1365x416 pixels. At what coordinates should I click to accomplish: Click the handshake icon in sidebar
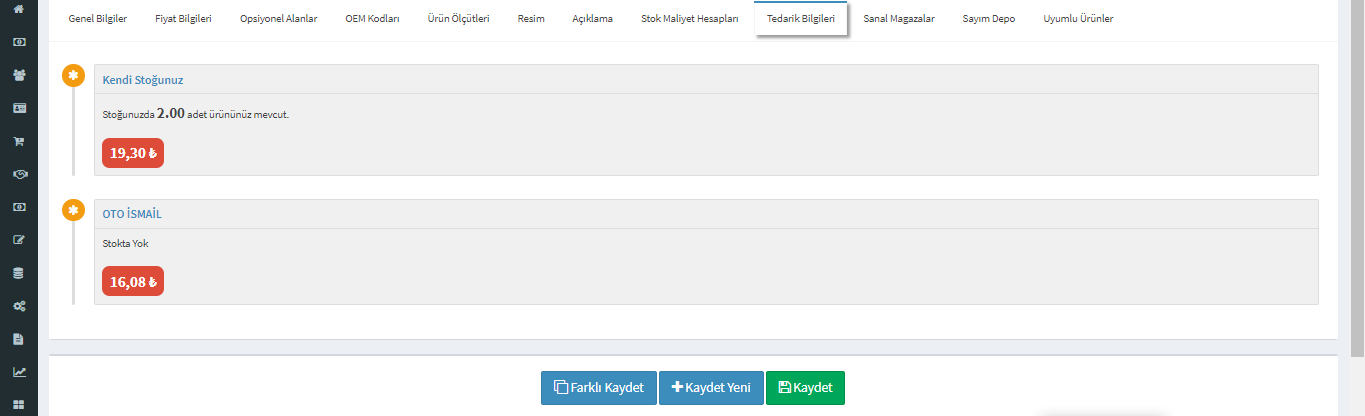pyautogui.click(x=18, y=174)
